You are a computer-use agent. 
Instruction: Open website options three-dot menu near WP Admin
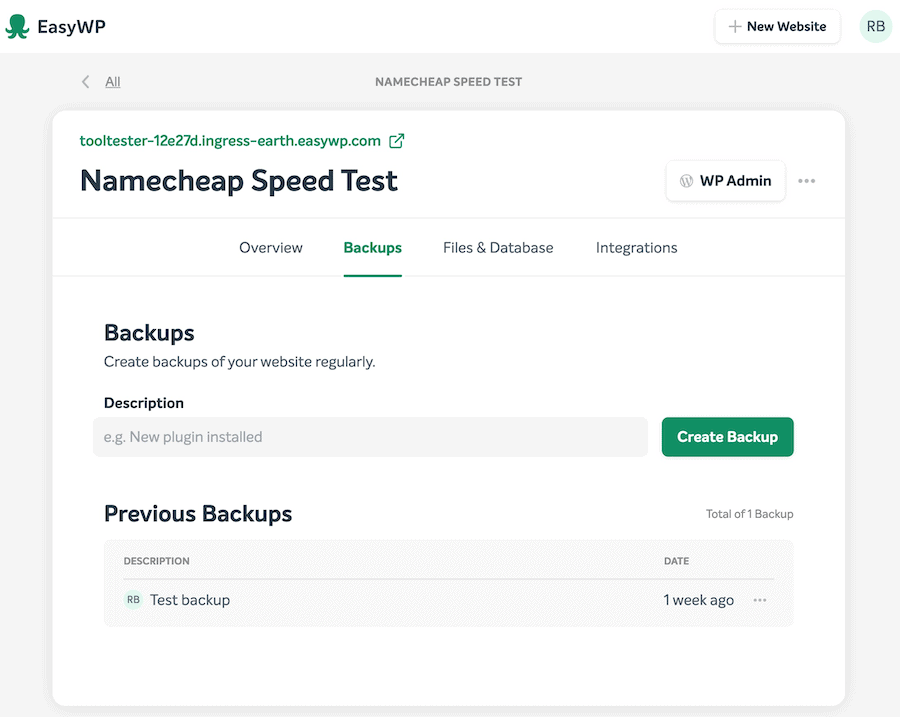click(x=806, y=181)
